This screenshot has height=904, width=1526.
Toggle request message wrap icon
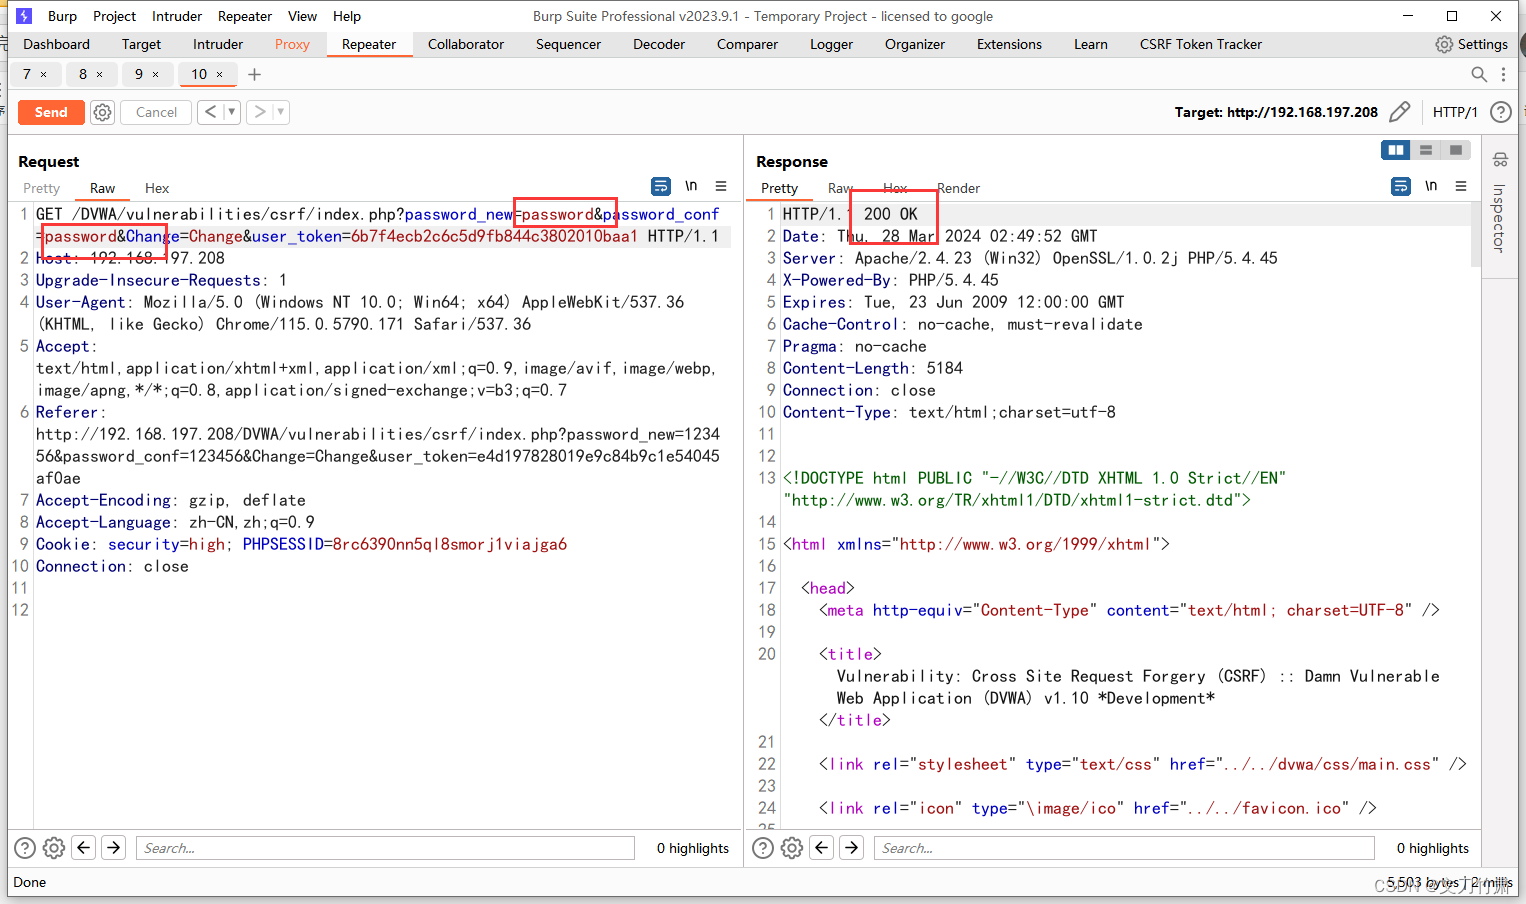pos(661,186)
